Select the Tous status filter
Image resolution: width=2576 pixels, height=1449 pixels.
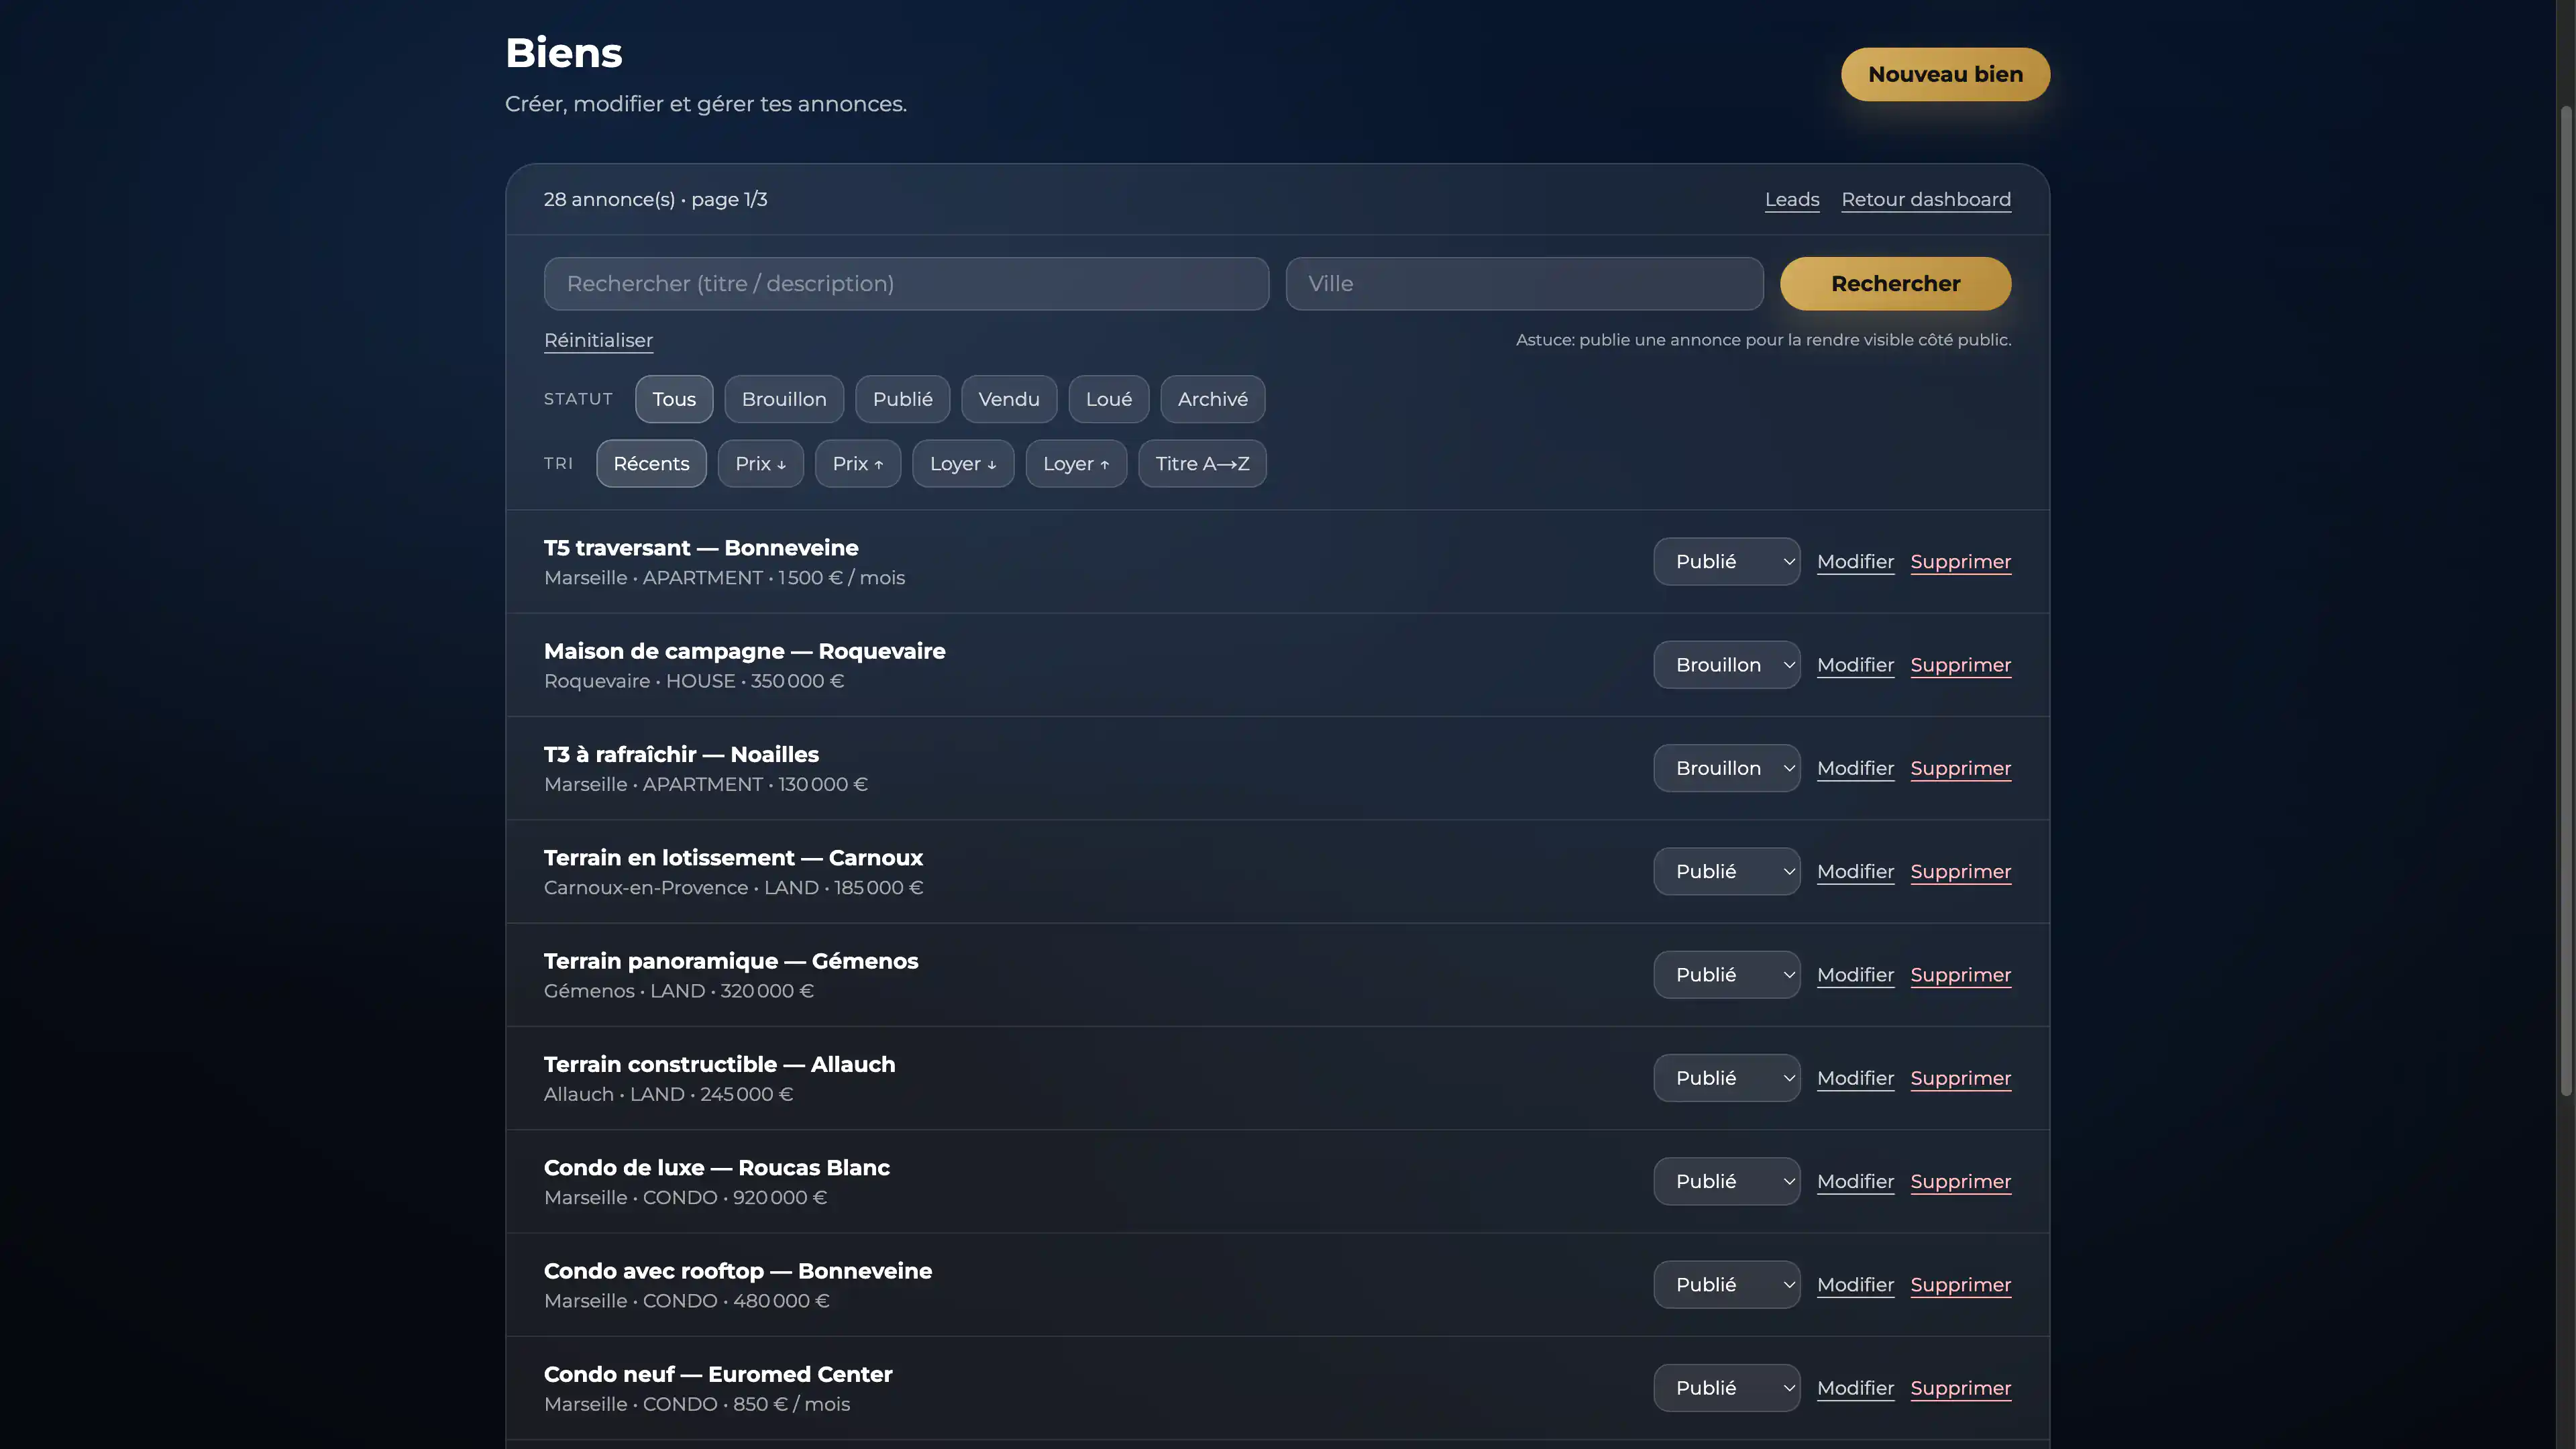click(x=673, y=399)
